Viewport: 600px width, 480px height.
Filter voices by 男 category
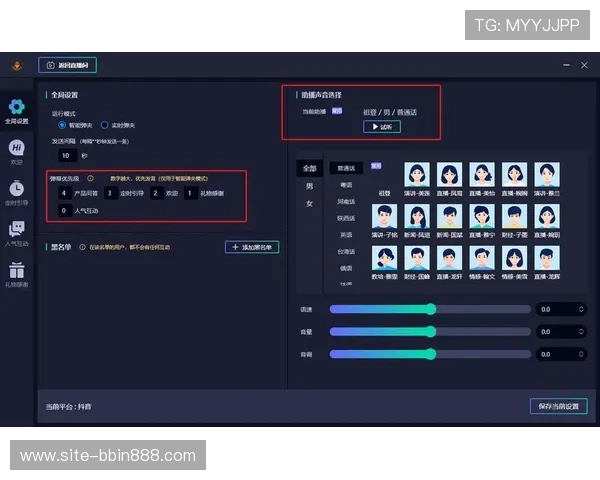coord(309,186)
